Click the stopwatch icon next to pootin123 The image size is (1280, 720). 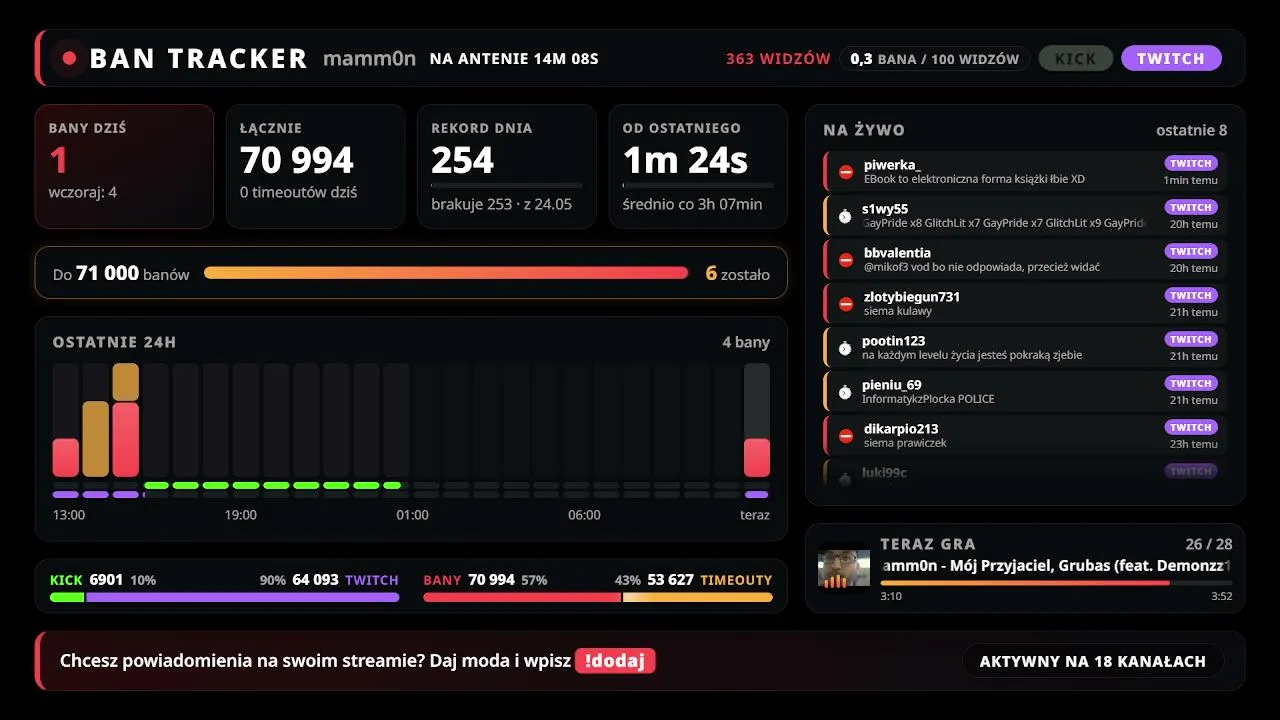(x=845, y=348)
